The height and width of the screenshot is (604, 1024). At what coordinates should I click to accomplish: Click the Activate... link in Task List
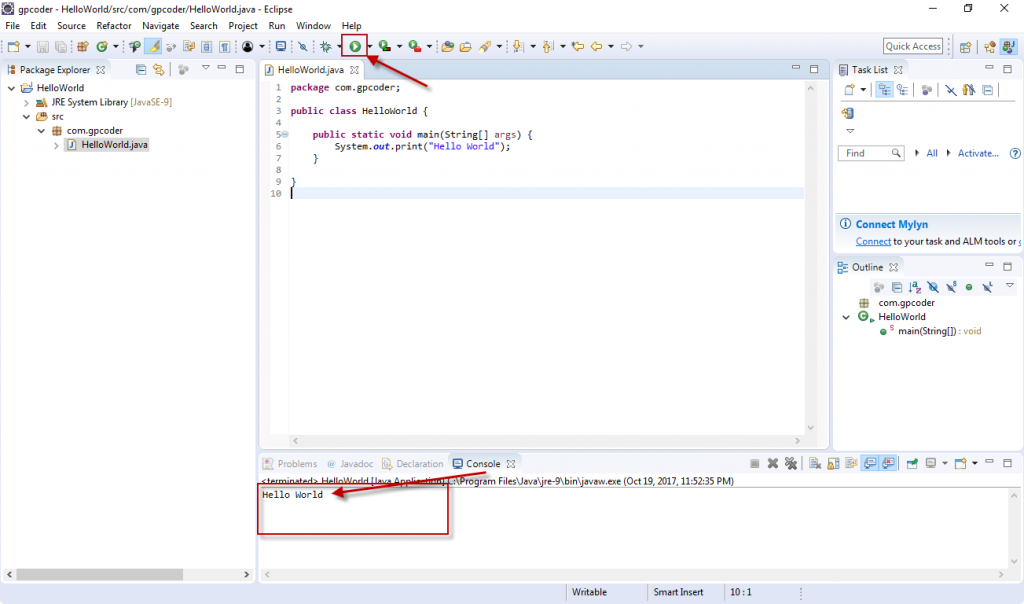click(x=978, y=153)
